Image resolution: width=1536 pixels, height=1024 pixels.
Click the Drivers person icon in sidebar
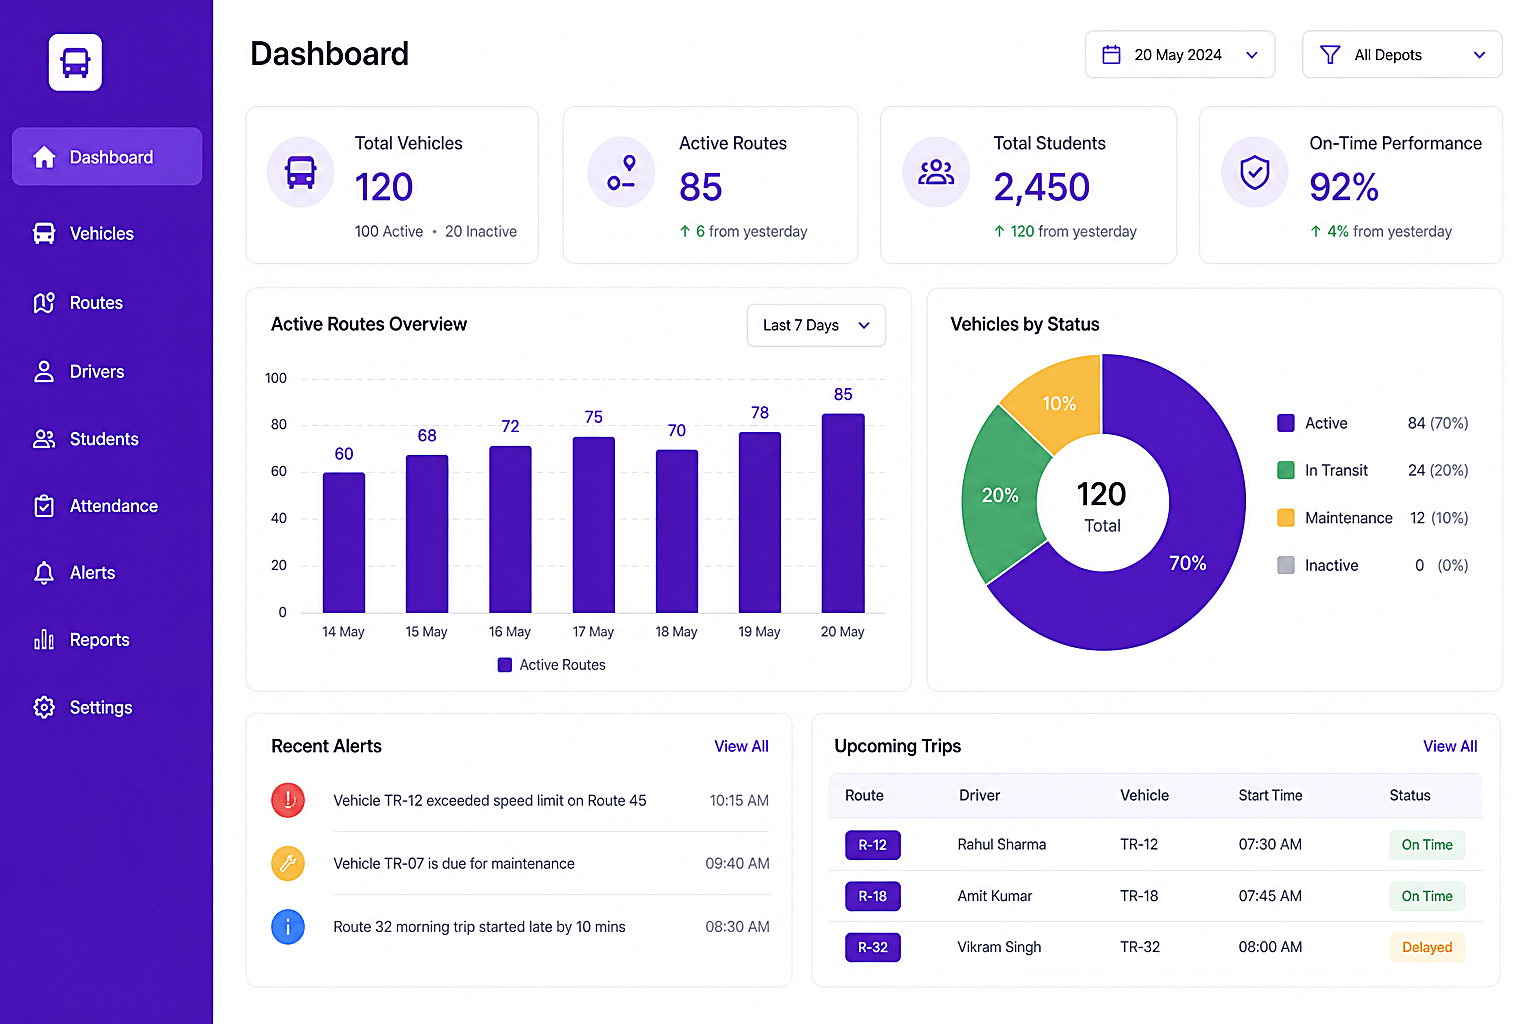tap(44, 371)
